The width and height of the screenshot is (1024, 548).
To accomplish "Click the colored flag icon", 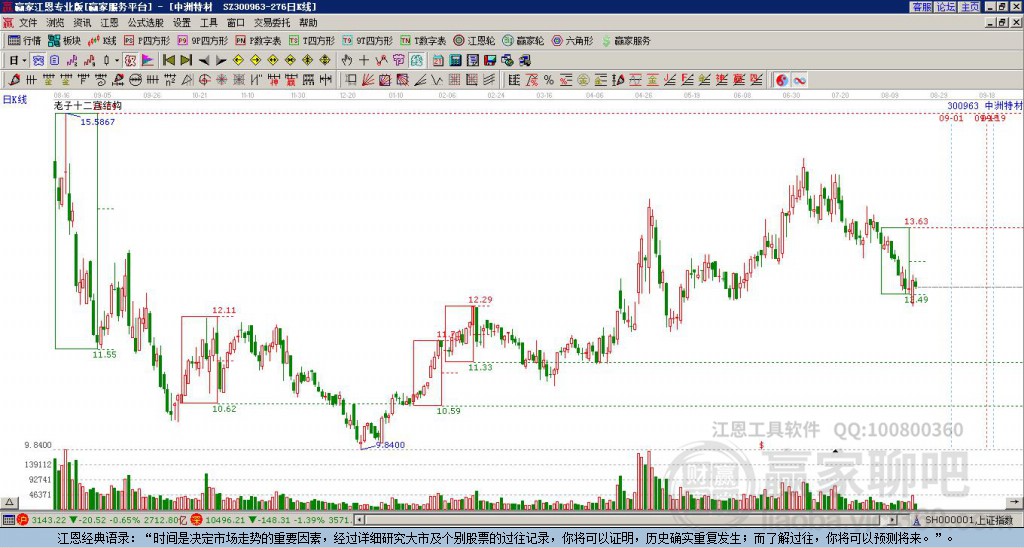I will tap(148, 61).
